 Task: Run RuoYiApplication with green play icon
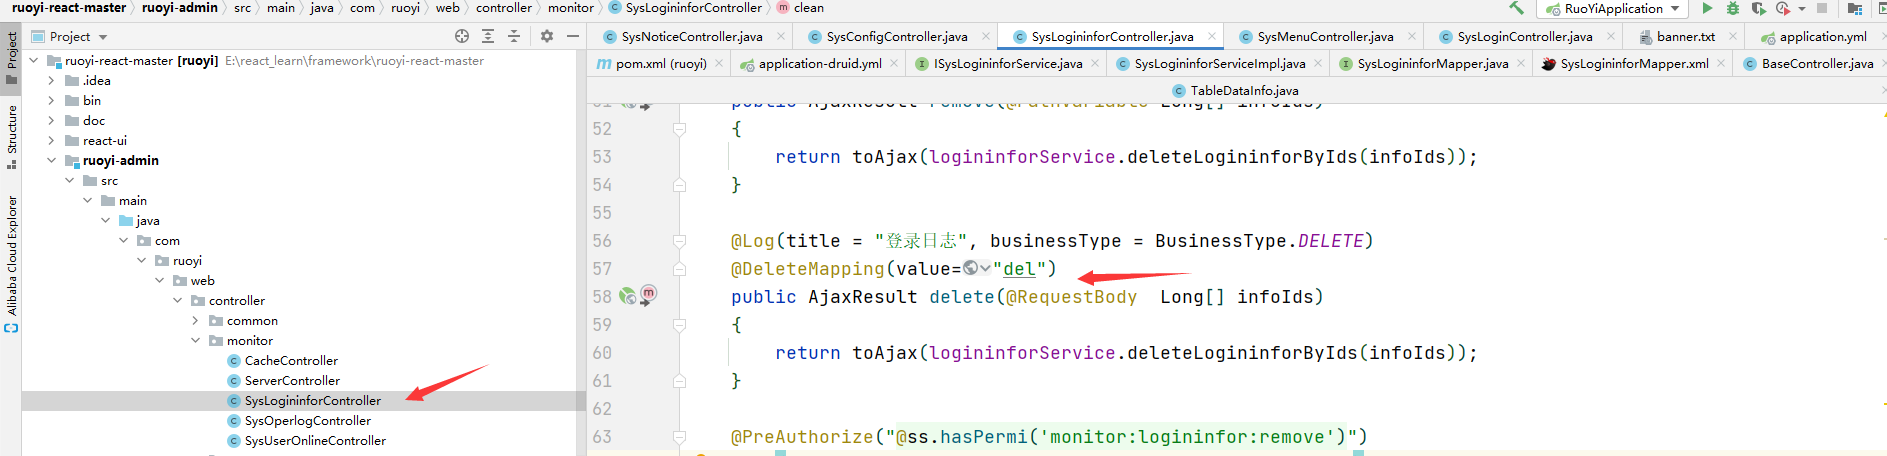(1707, 8)
